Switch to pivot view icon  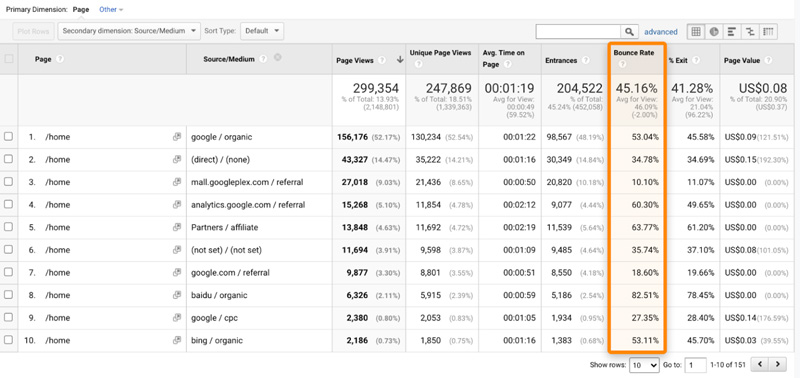[768, 32]
